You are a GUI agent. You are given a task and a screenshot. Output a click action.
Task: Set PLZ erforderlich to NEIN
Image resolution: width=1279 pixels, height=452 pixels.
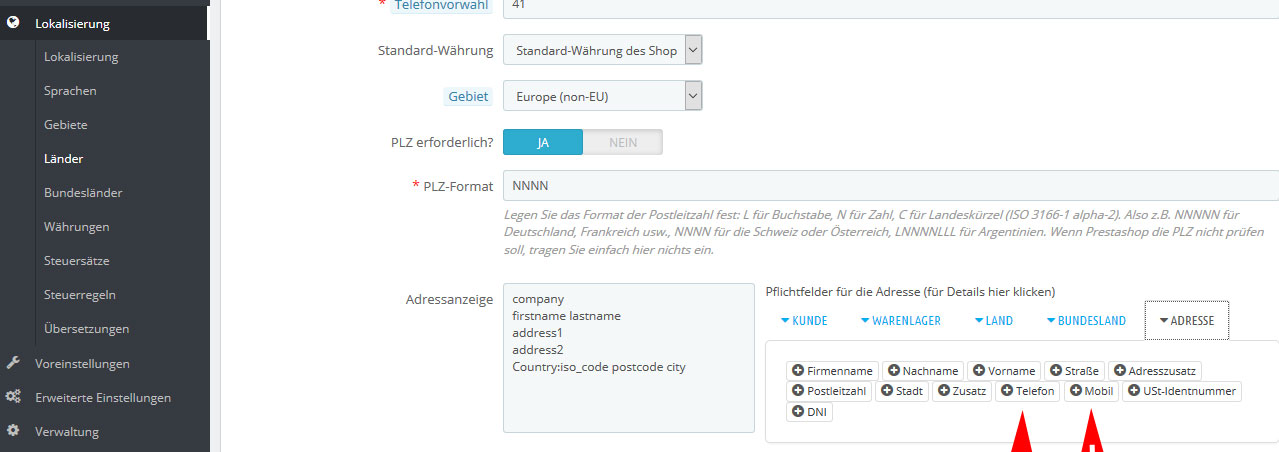pyautogui.click(x=623, y=142)
